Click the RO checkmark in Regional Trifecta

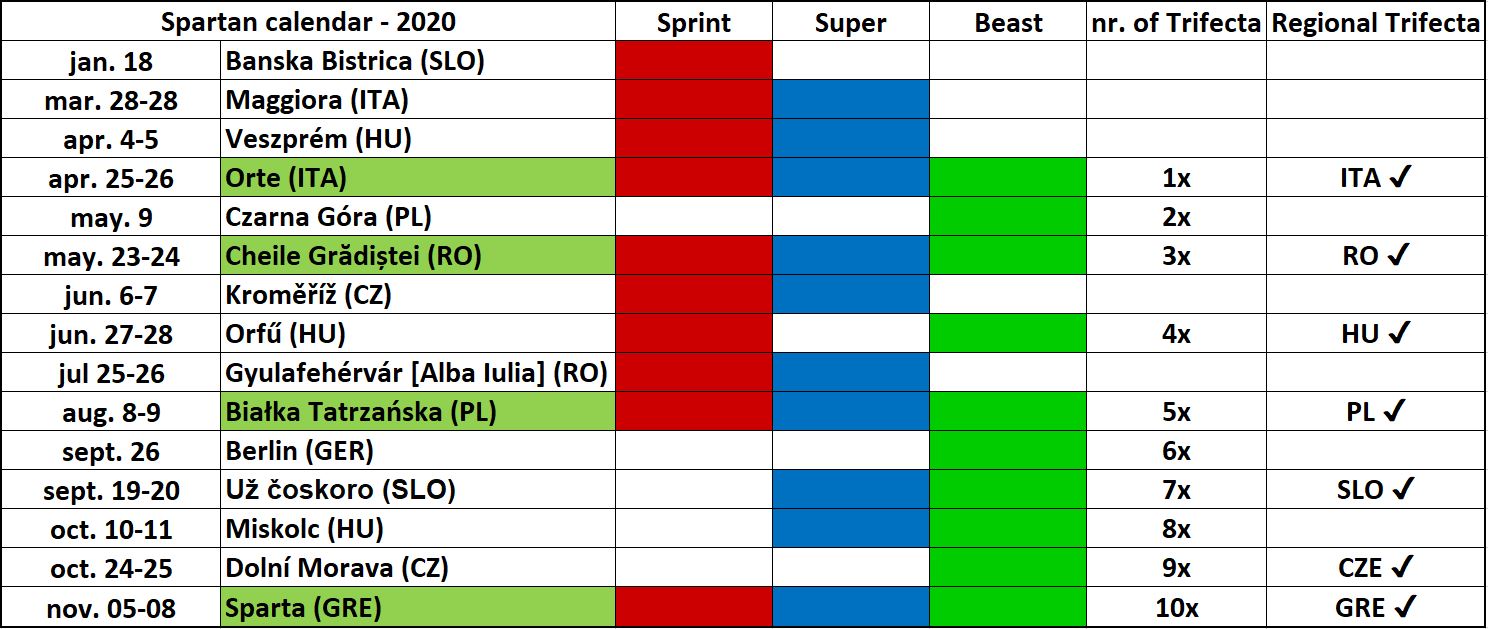click(x=1398, y=256)
